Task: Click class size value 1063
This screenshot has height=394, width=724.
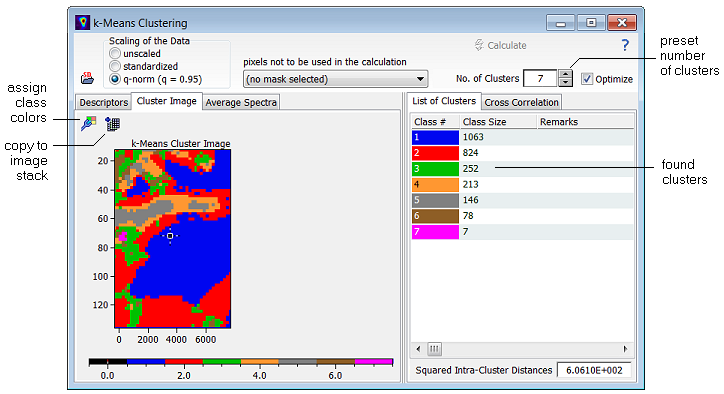Action: [473, 137]
